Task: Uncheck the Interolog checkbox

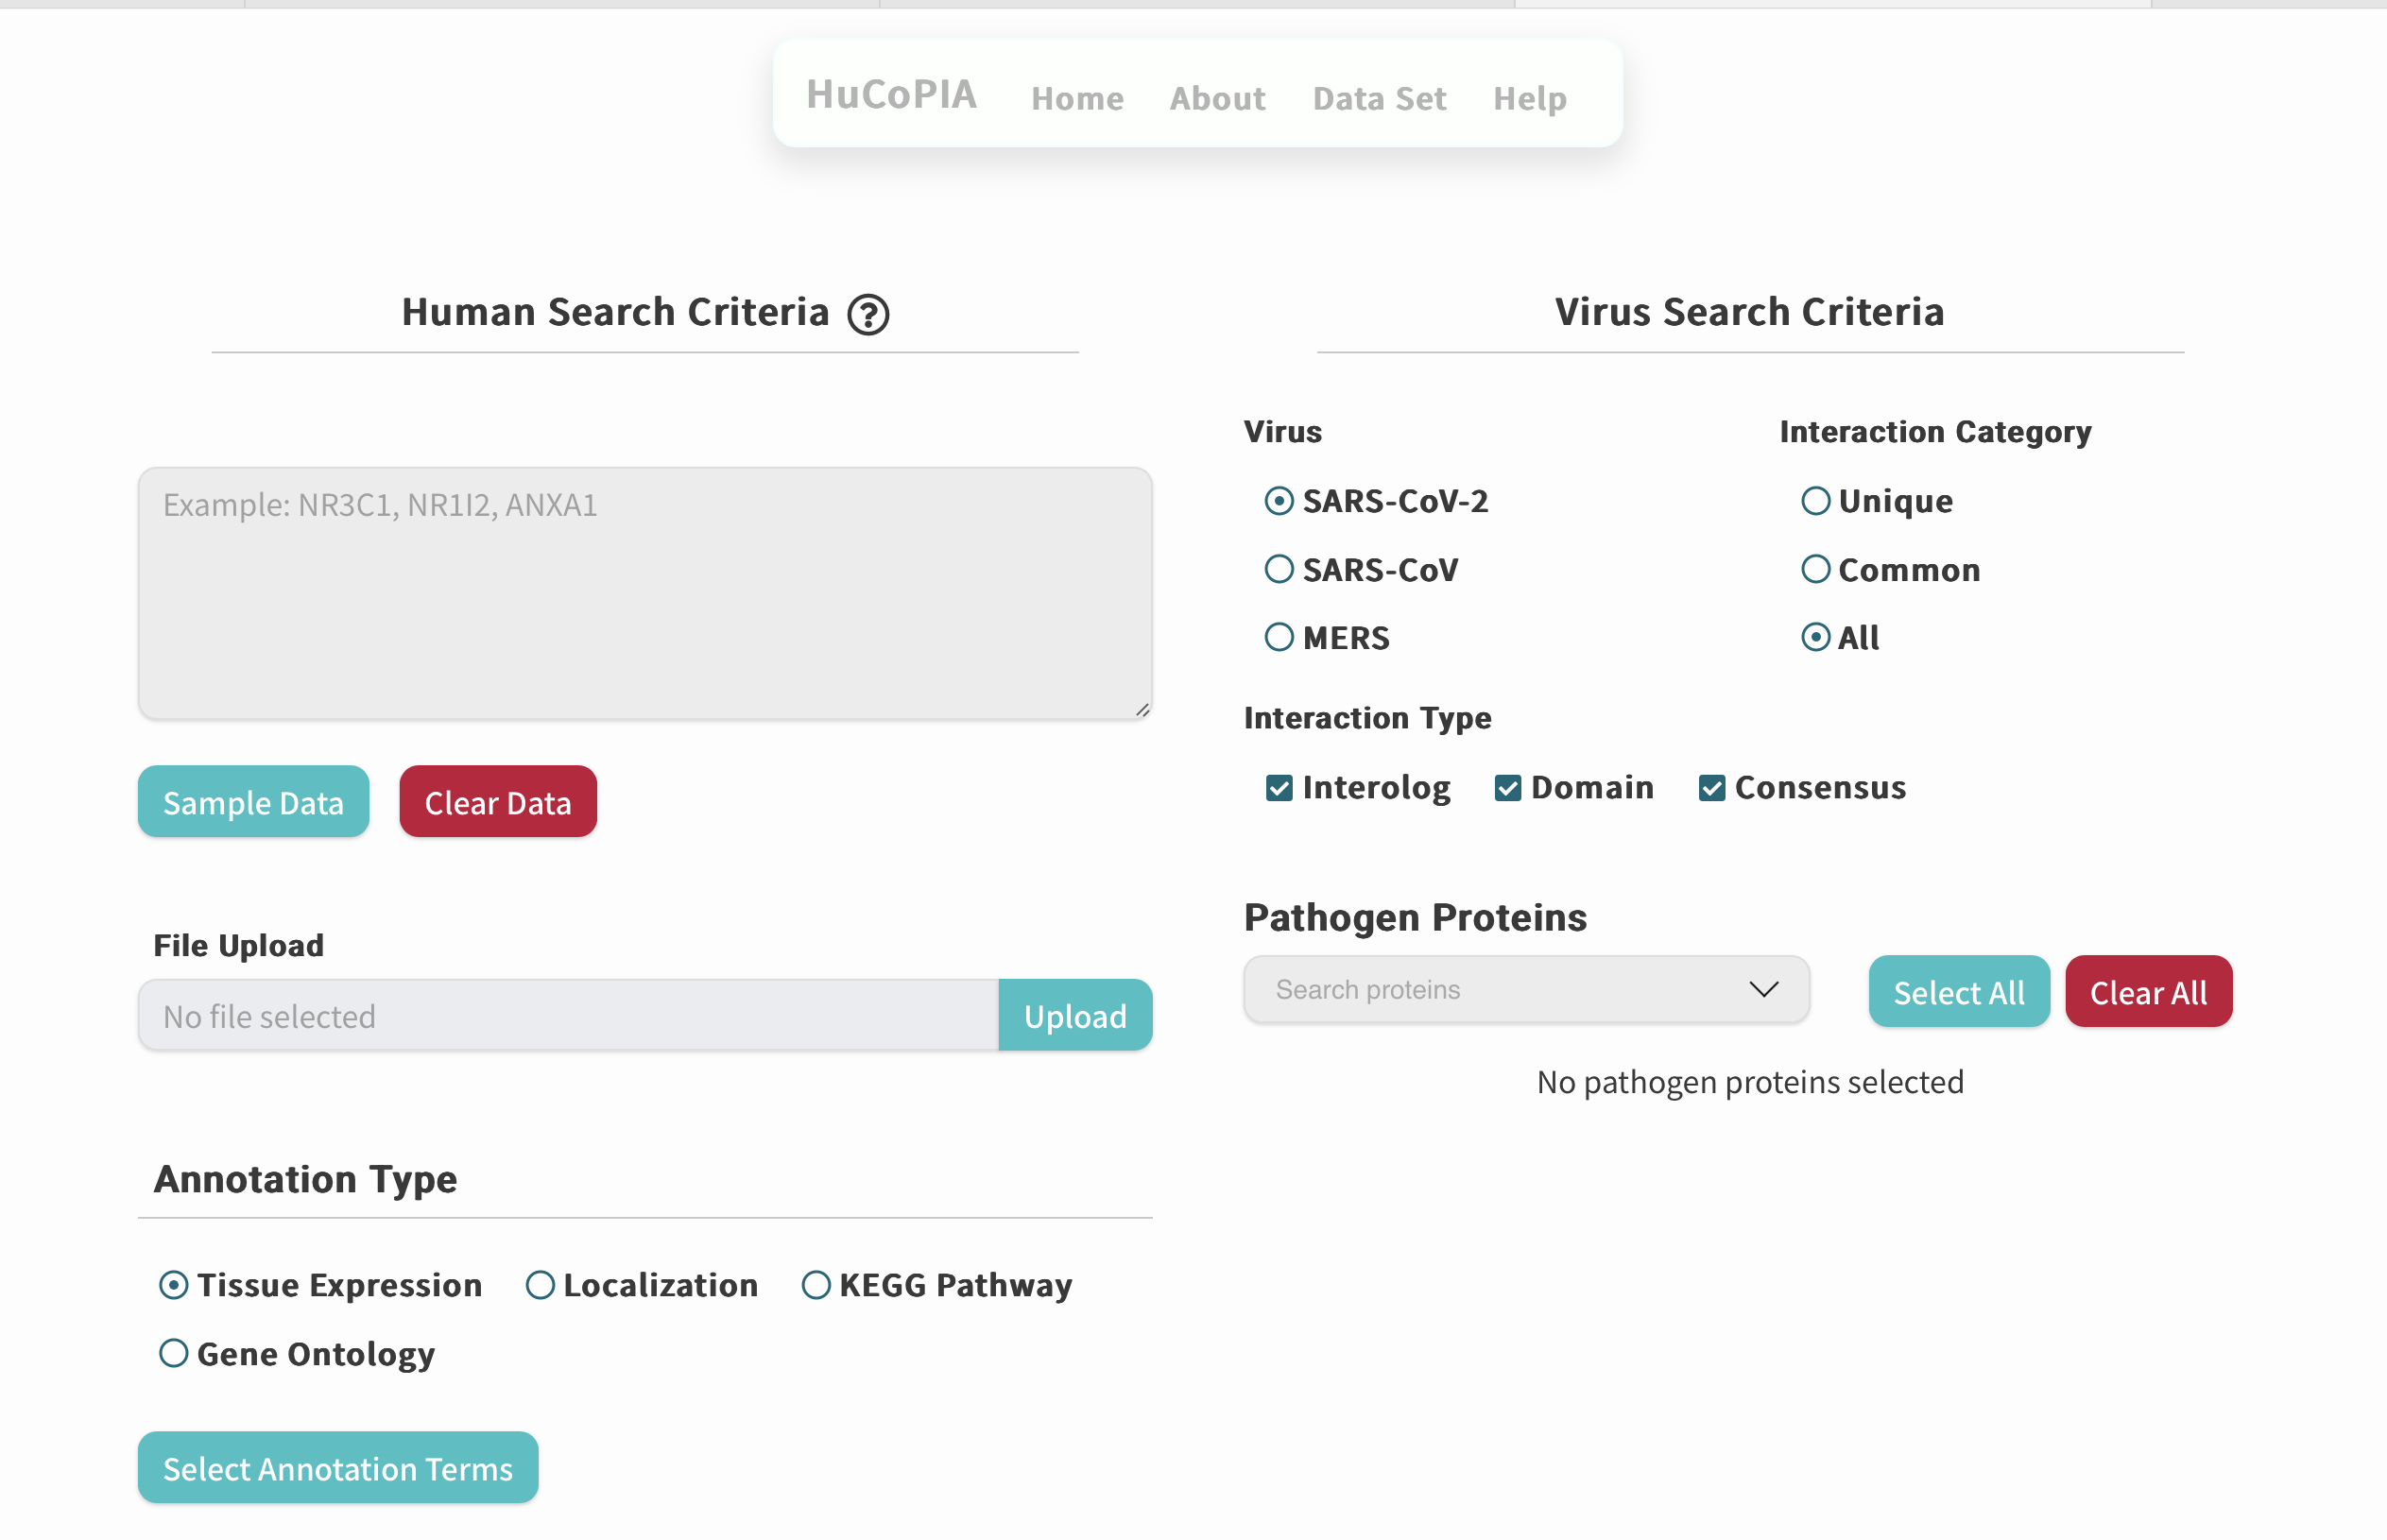Action: tap(1279, 788)
